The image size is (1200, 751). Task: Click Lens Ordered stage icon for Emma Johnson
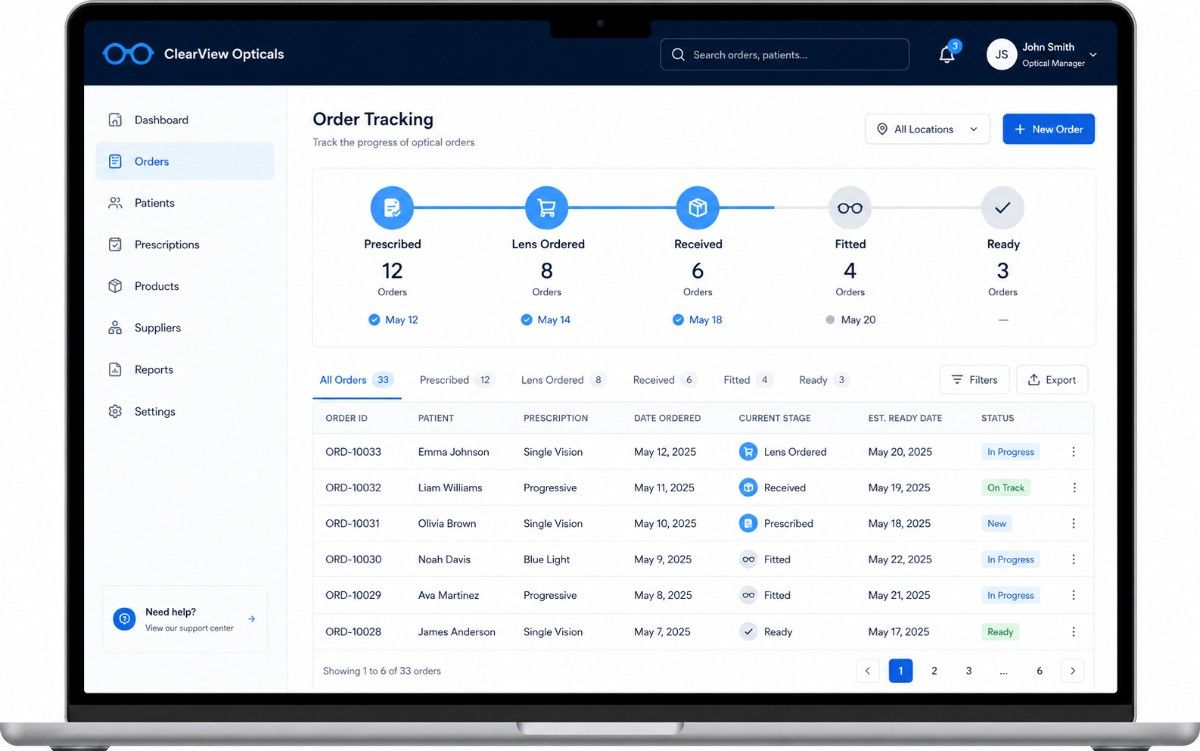tap(748, 452)
